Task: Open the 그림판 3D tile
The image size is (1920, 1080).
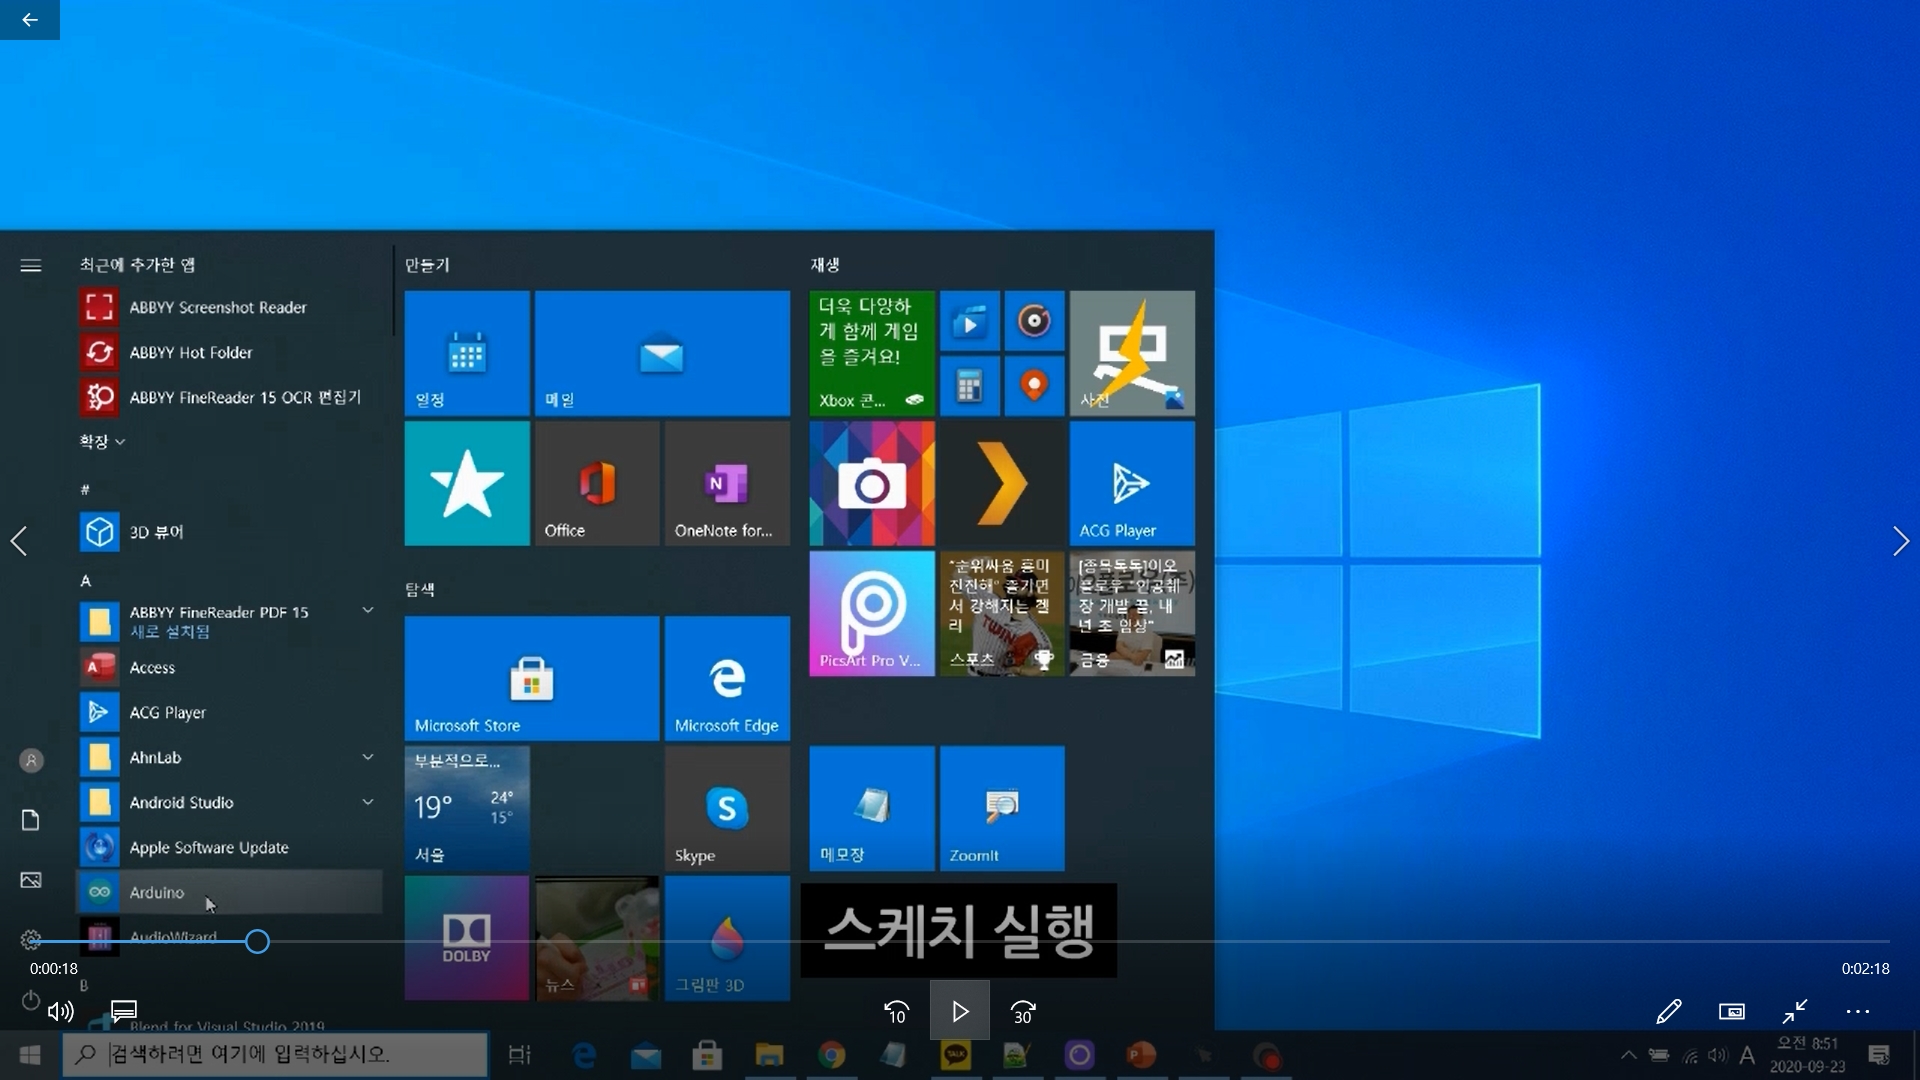Action: [727, 938]
